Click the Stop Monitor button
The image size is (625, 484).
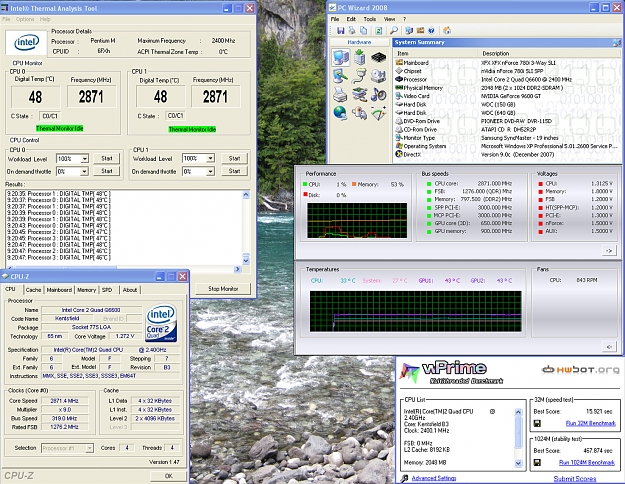pos(223,289)
